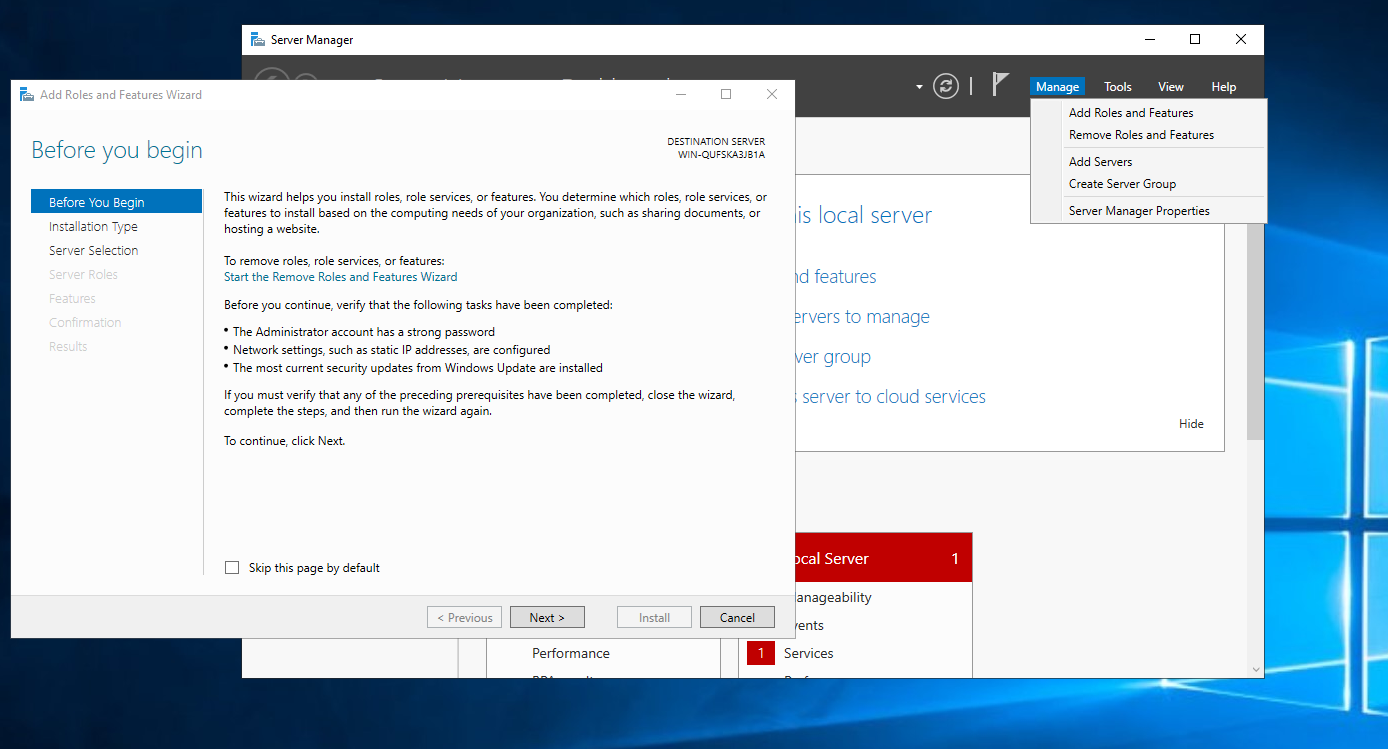Open the Tools menu
Image resolution: width=1388 pixels, height=749 pixels.
(1118, 87)
